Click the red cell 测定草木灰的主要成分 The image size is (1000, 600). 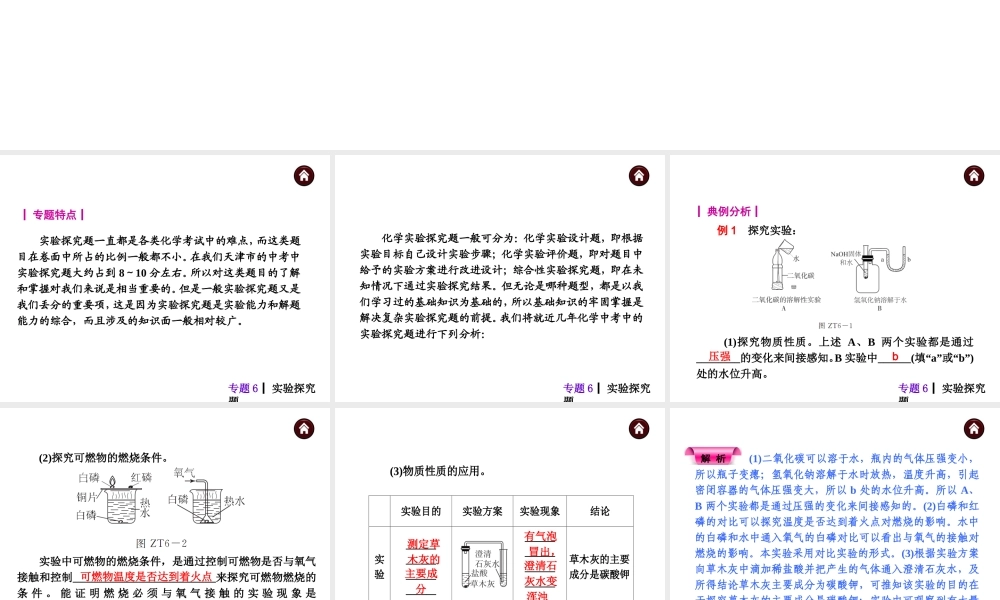click(422, 566)
